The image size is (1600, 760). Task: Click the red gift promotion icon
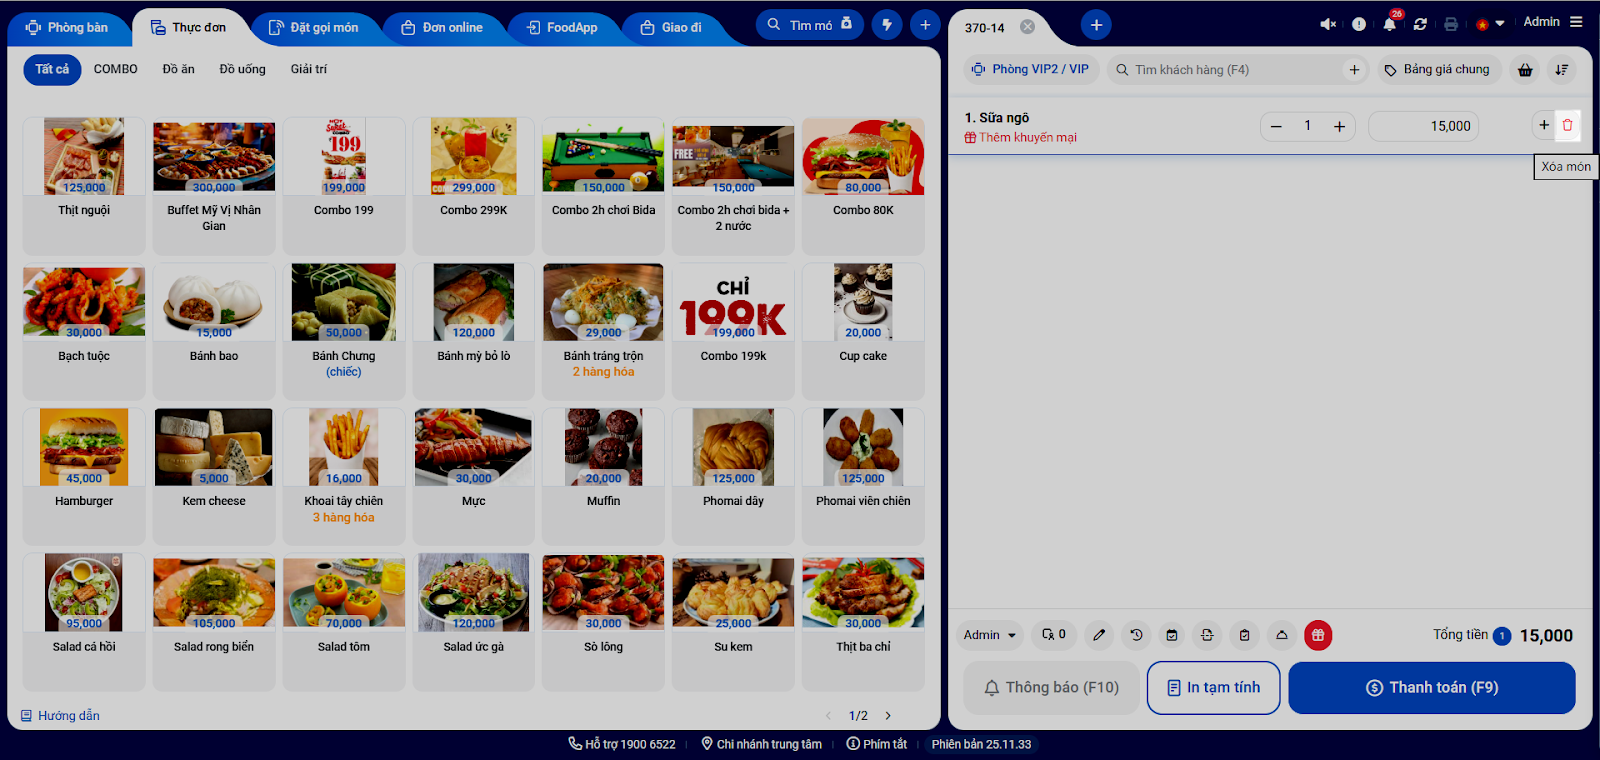tap(1318, 635)
